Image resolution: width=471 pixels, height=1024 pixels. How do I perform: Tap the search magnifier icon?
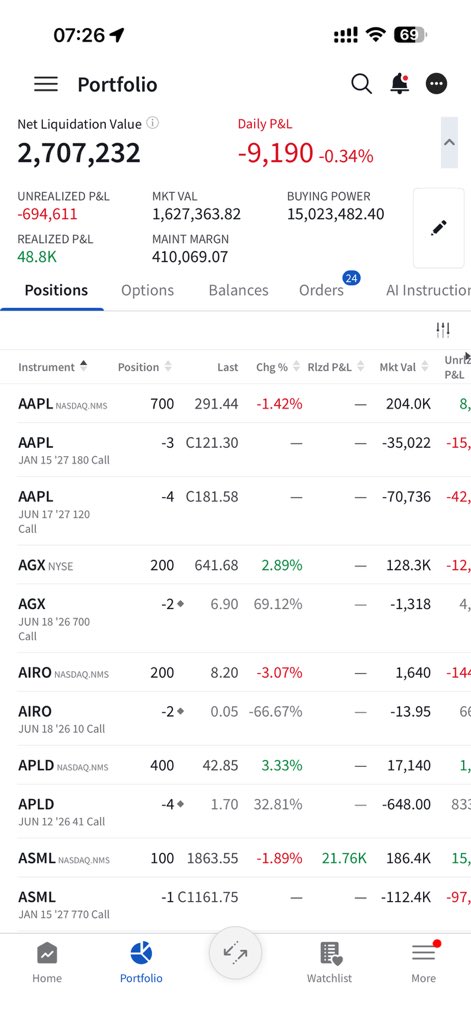tap(361, 84)
